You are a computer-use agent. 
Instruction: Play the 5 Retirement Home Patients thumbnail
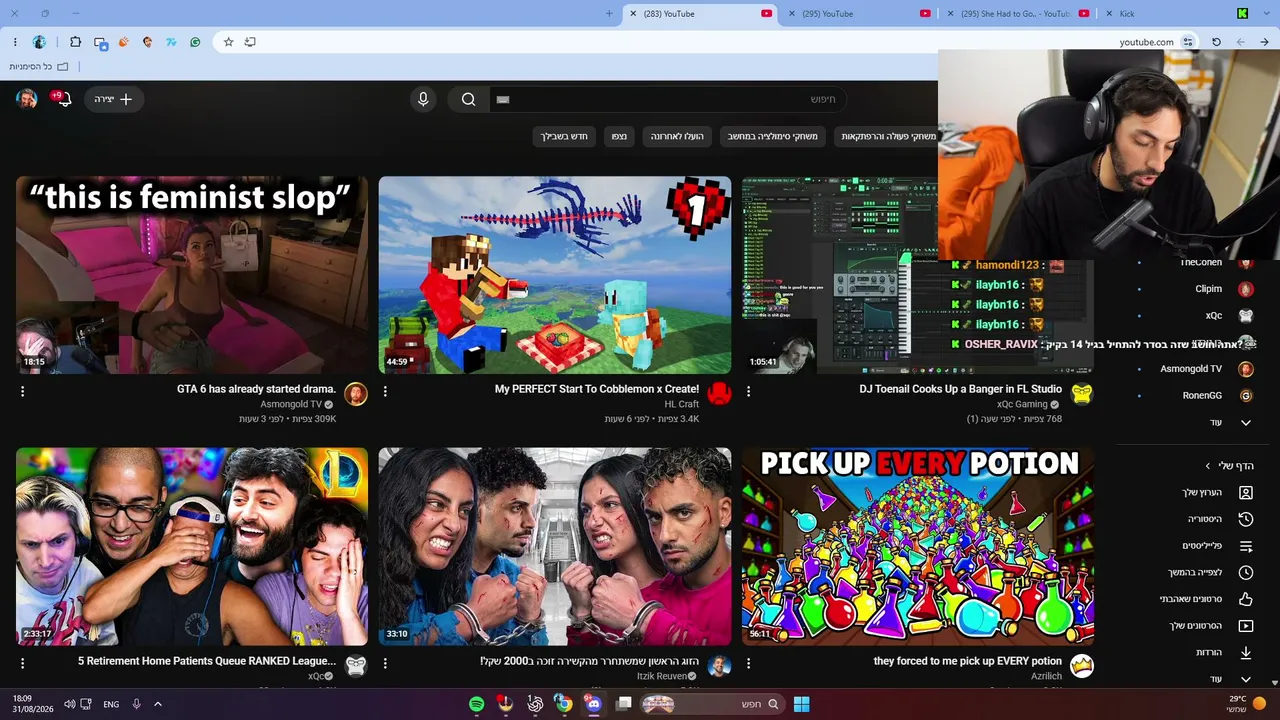[x=192, y=546]
